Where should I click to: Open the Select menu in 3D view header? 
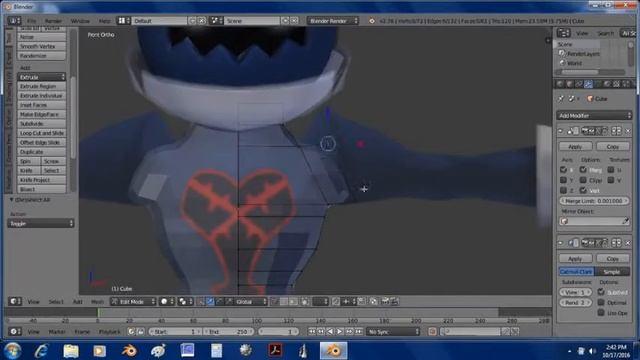coord(56,302)
